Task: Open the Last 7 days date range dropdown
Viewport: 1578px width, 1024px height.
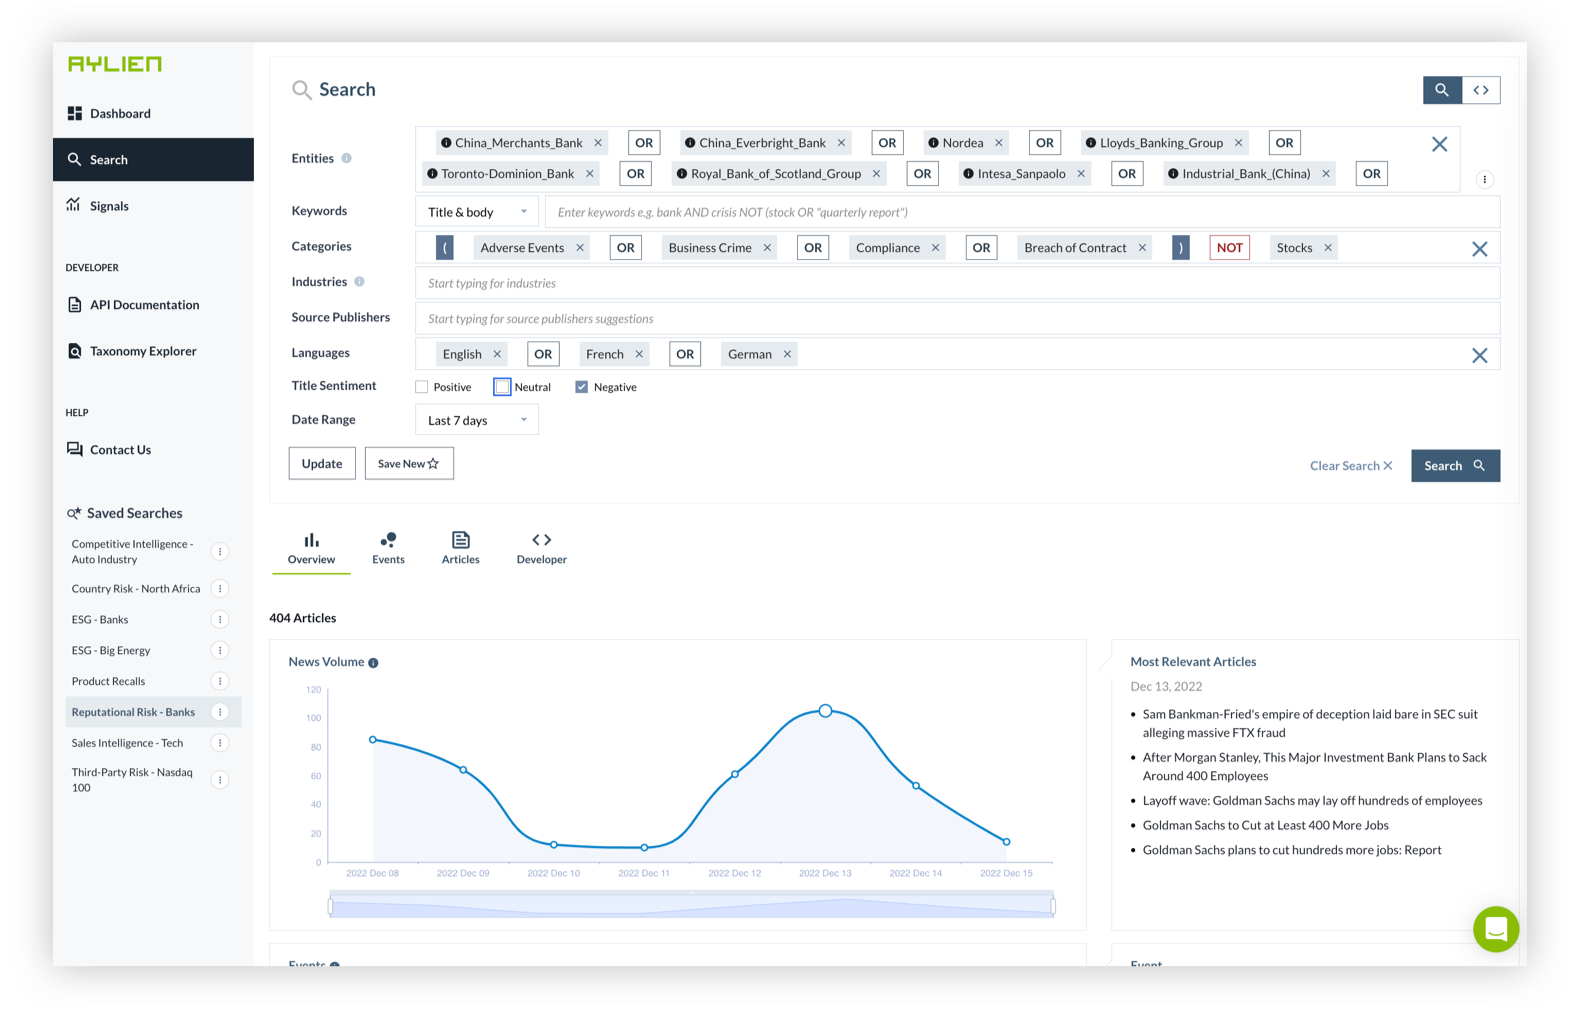Action: click(477, 420)
